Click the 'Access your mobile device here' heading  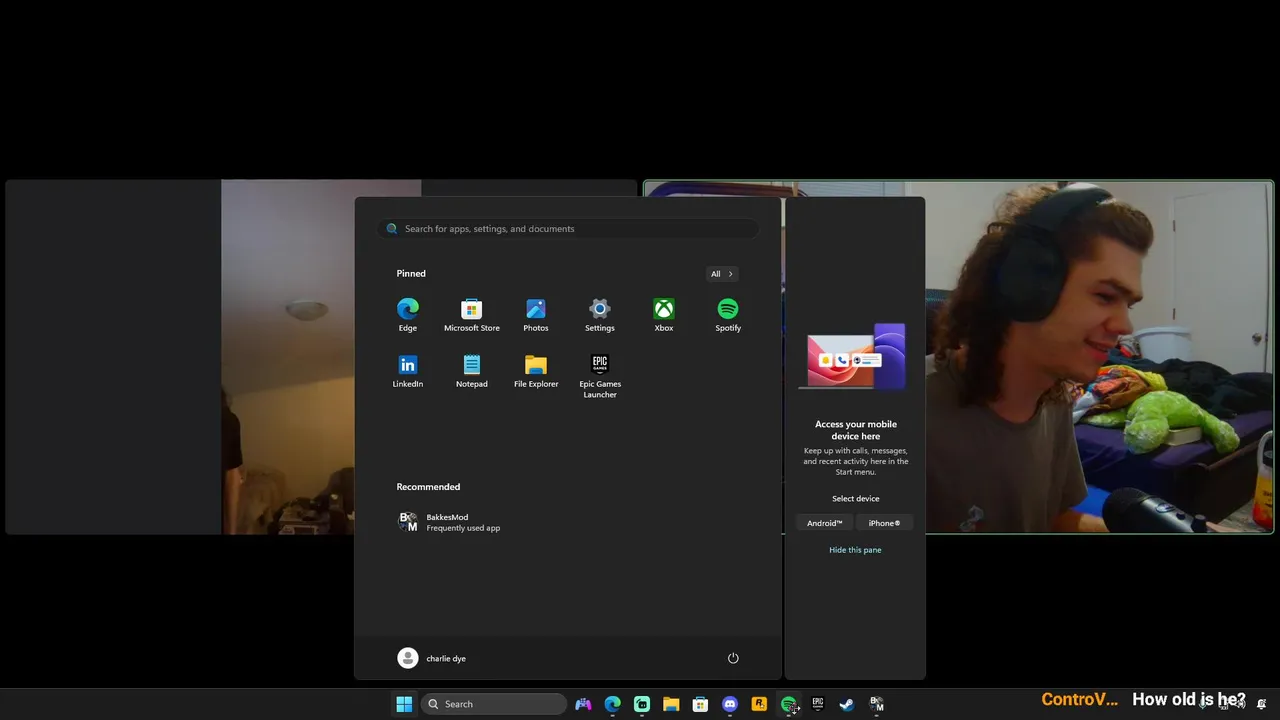[856, 430]
